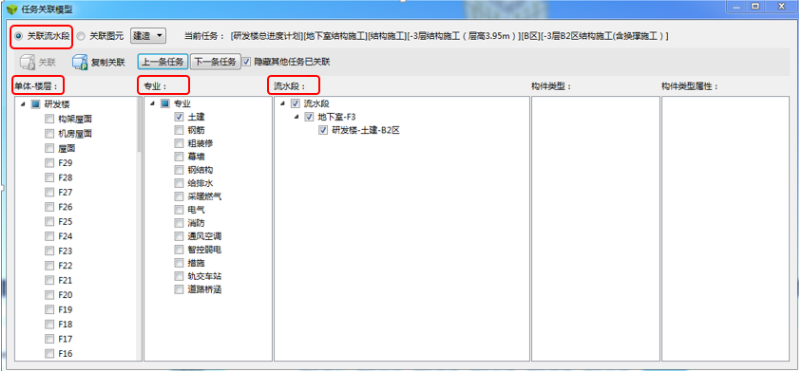Check the 机房屋面 checkbox
Screen dimensions: 799x371
click(49, 134)
